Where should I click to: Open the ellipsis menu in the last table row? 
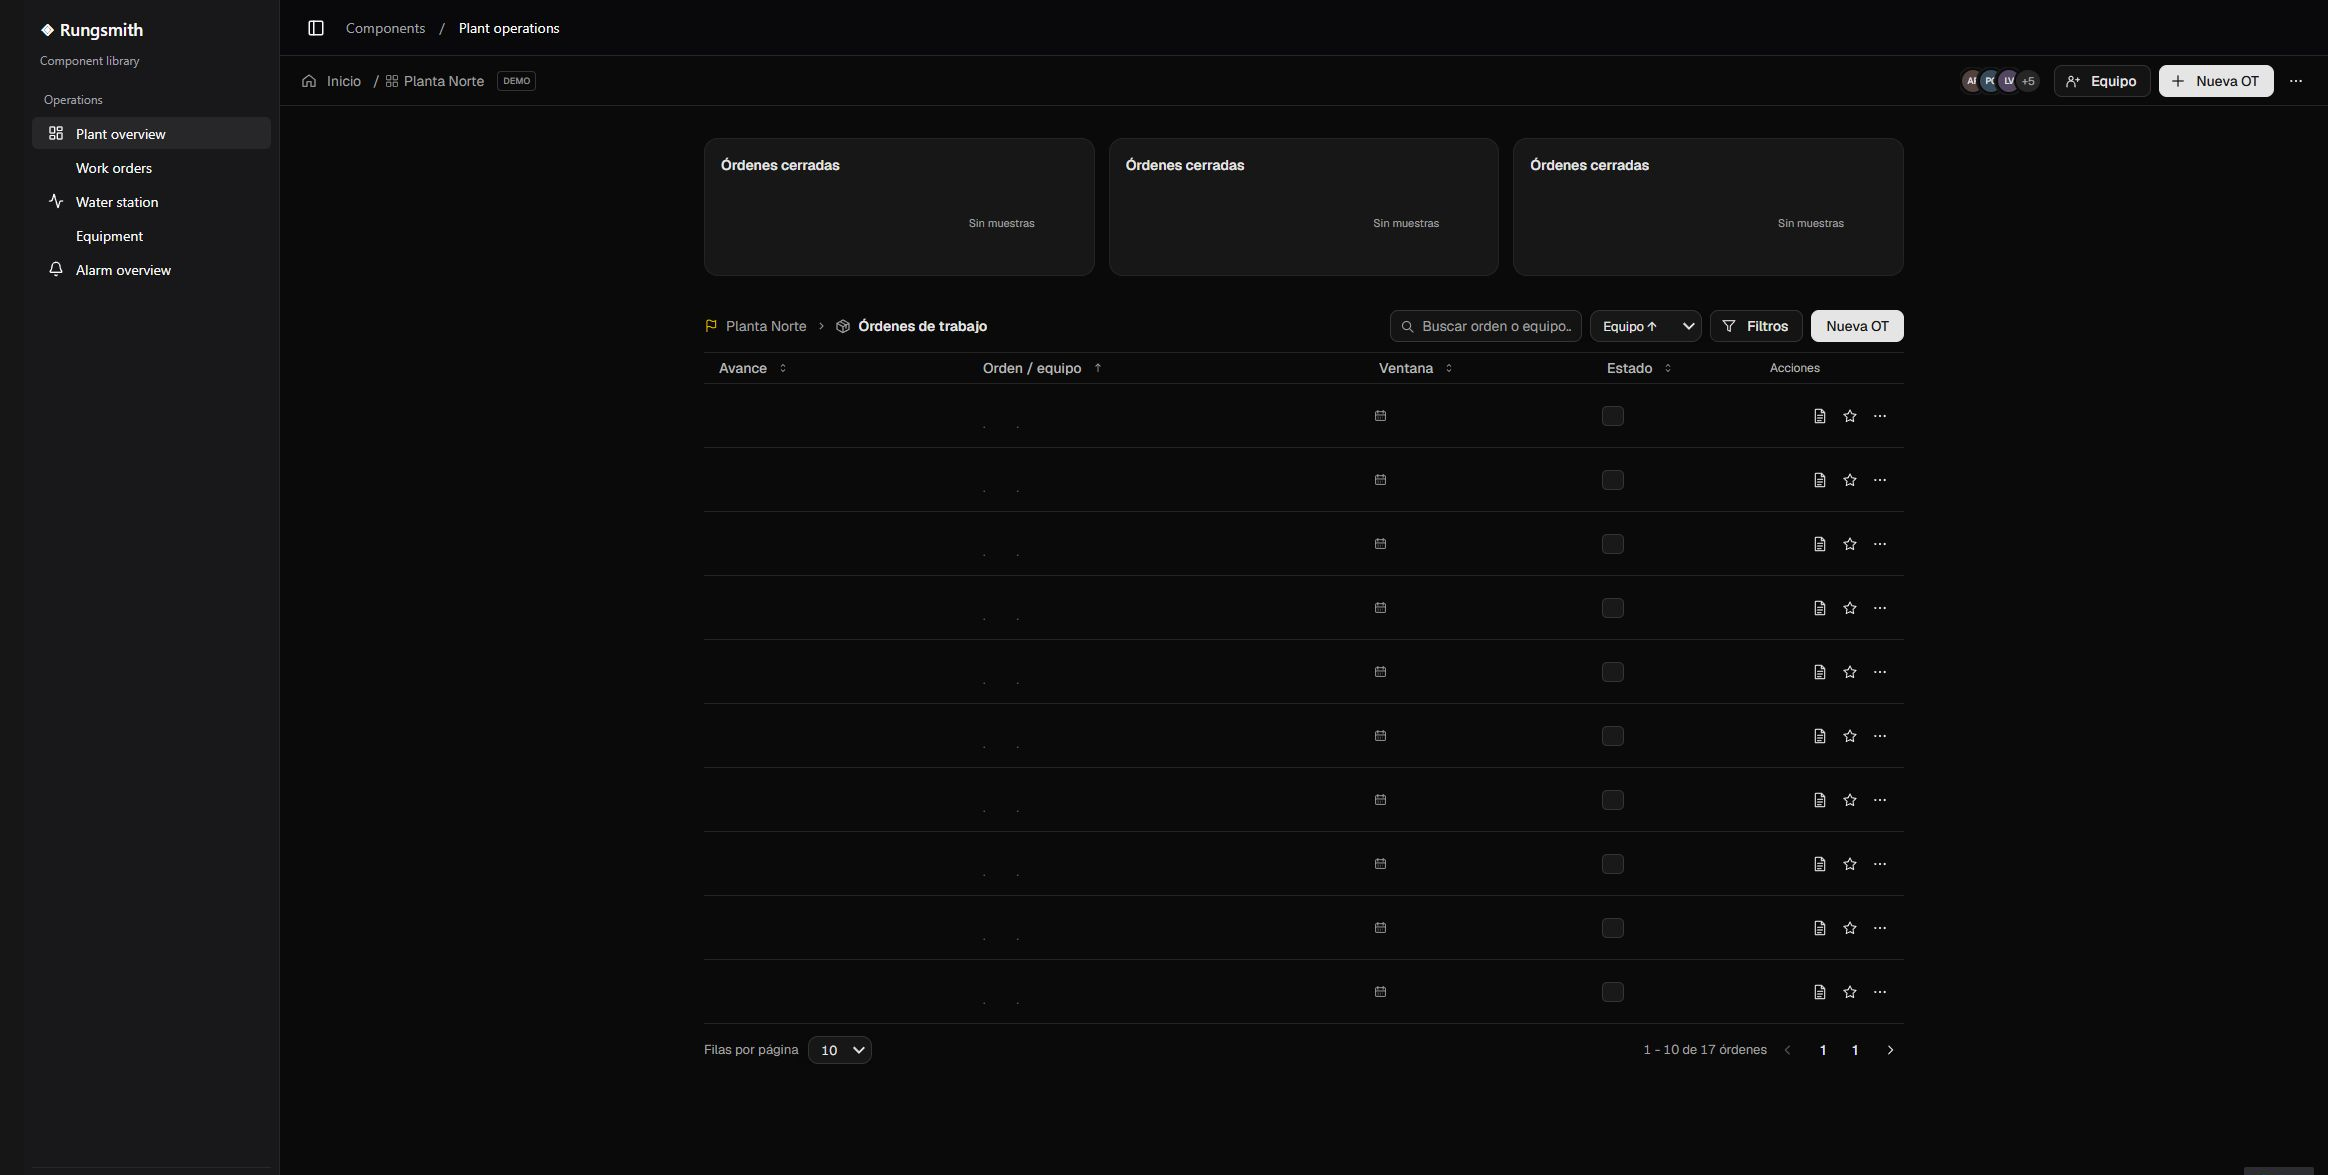click(x=1880, y=992)
